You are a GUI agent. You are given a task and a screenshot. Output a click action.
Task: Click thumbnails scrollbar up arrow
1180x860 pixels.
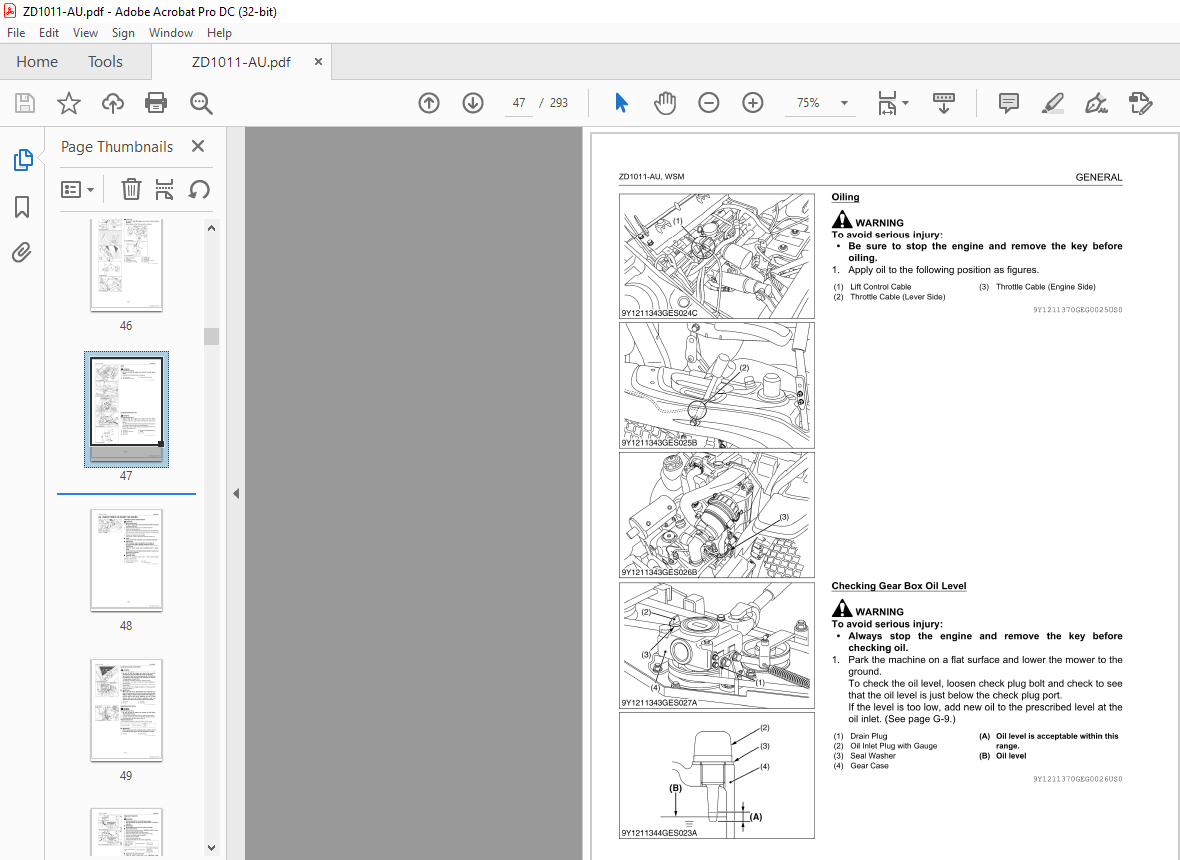211,228
